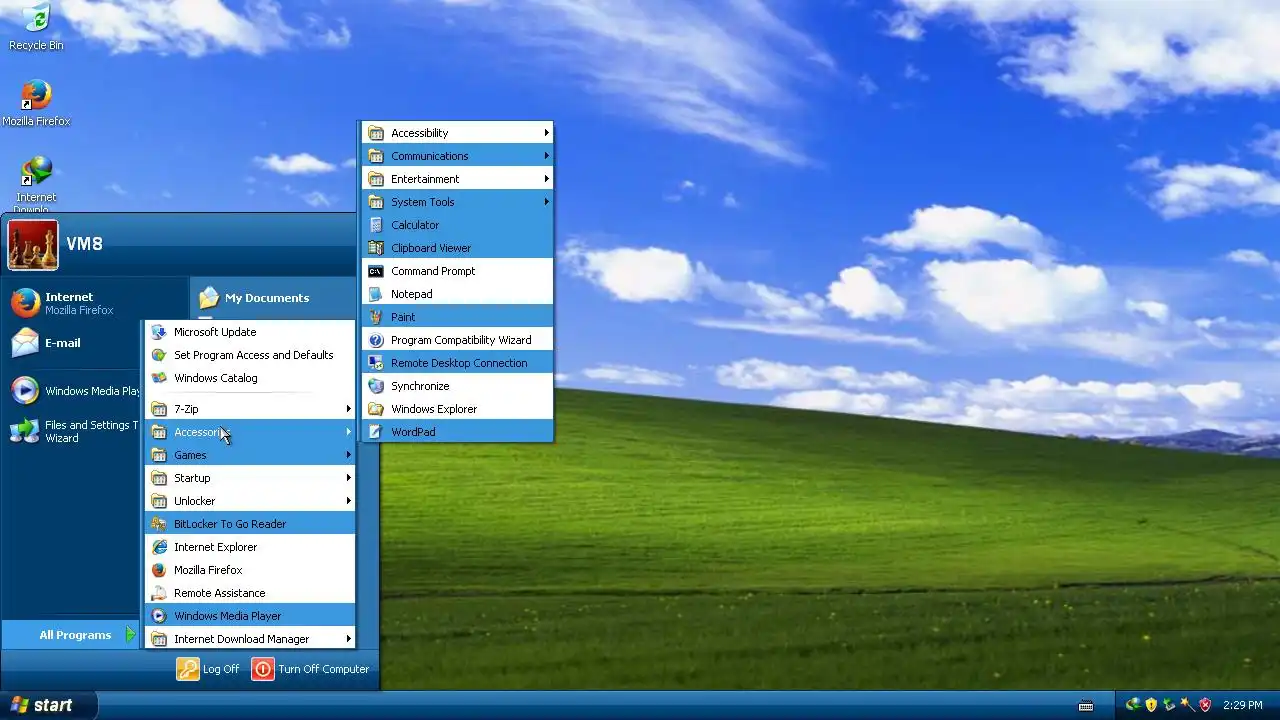Open the Recycle Bin desktop icon
The height and width of the screenshot is (720, 1280).
pyautogui.click(x=36, y=27)
